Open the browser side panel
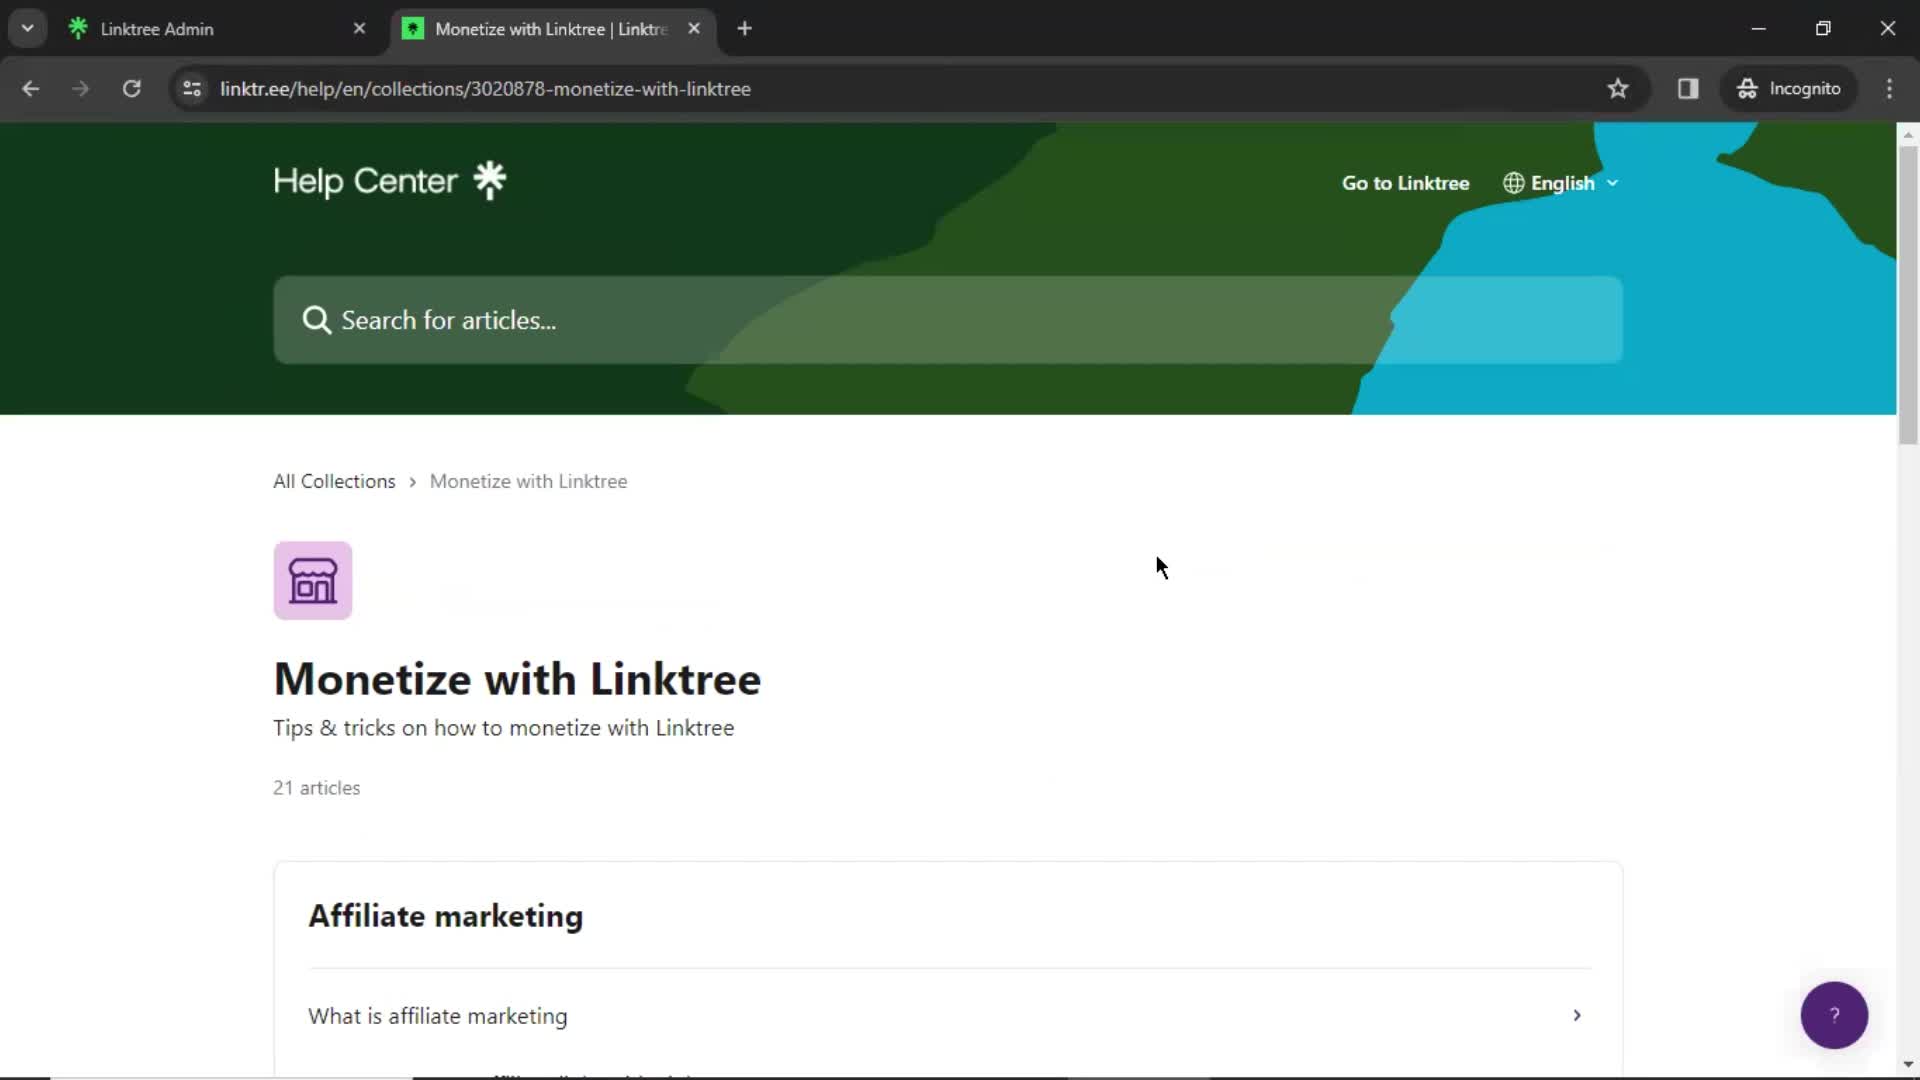Image resolution: width=1920 pixels, height=1080 pixels. 1688,89
